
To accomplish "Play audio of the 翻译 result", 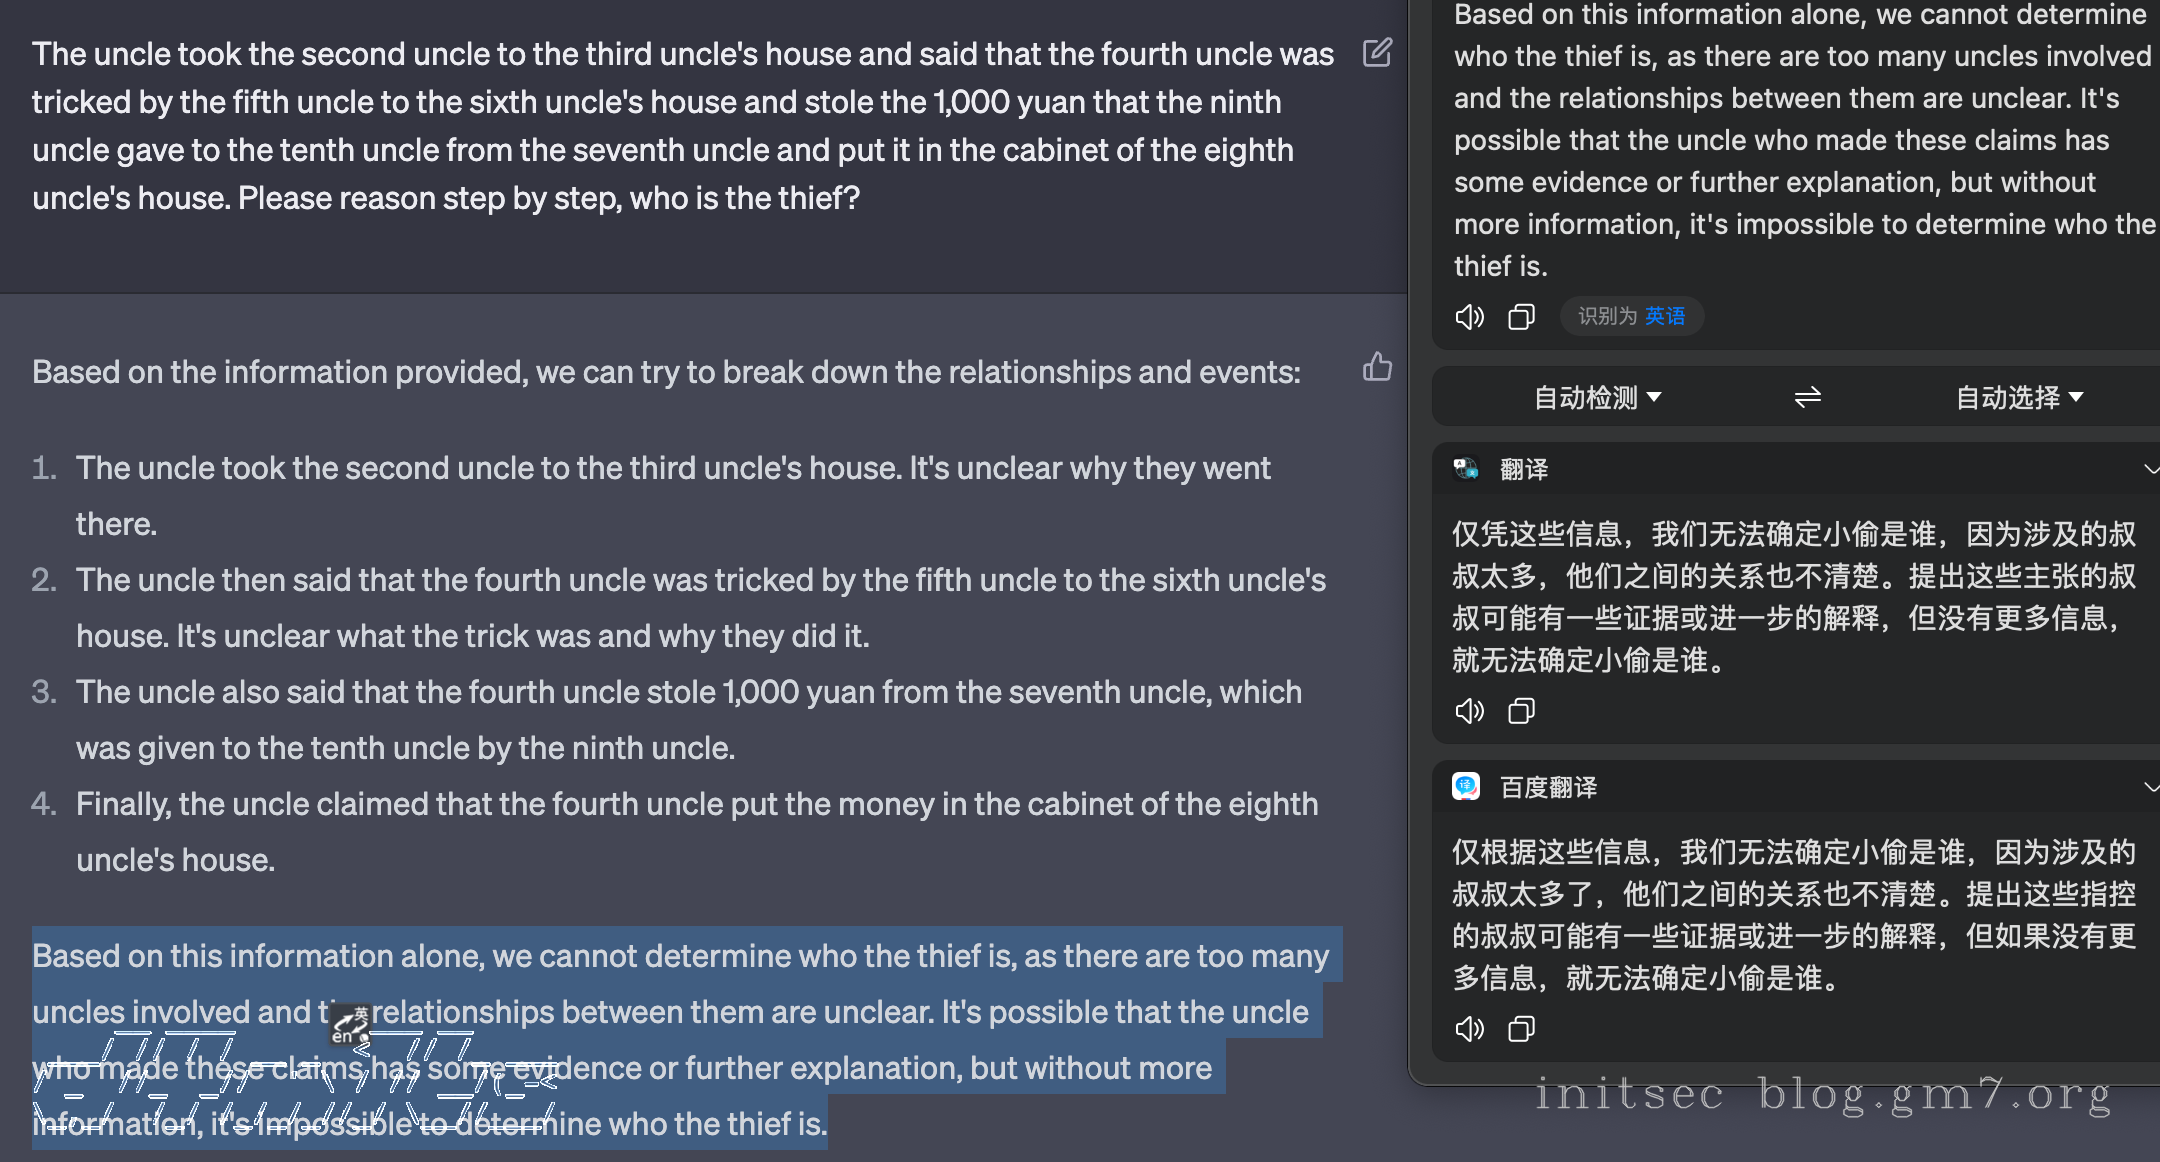I will tap(1469, 711).
